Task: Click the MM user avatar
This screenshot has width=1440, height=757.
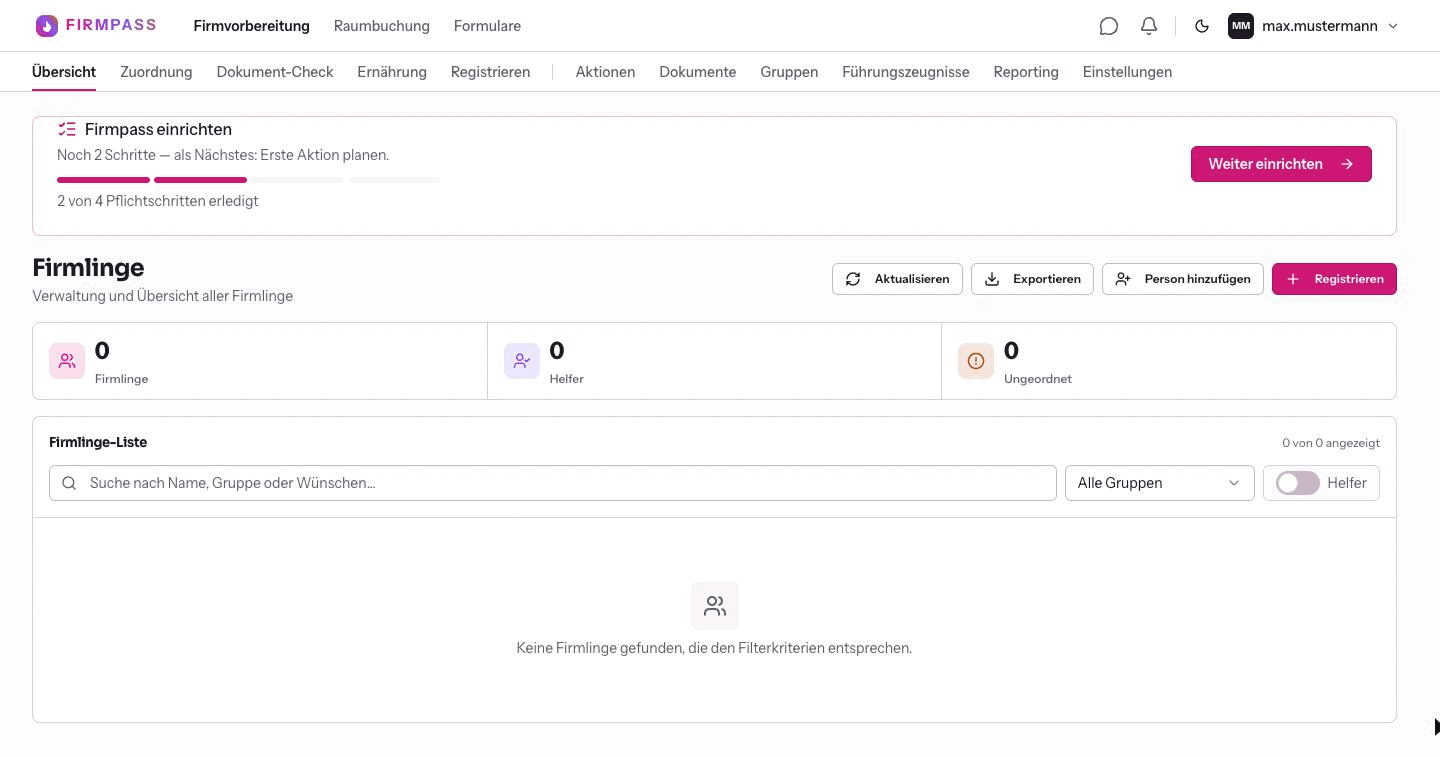Action: (x=1241, y=26)
